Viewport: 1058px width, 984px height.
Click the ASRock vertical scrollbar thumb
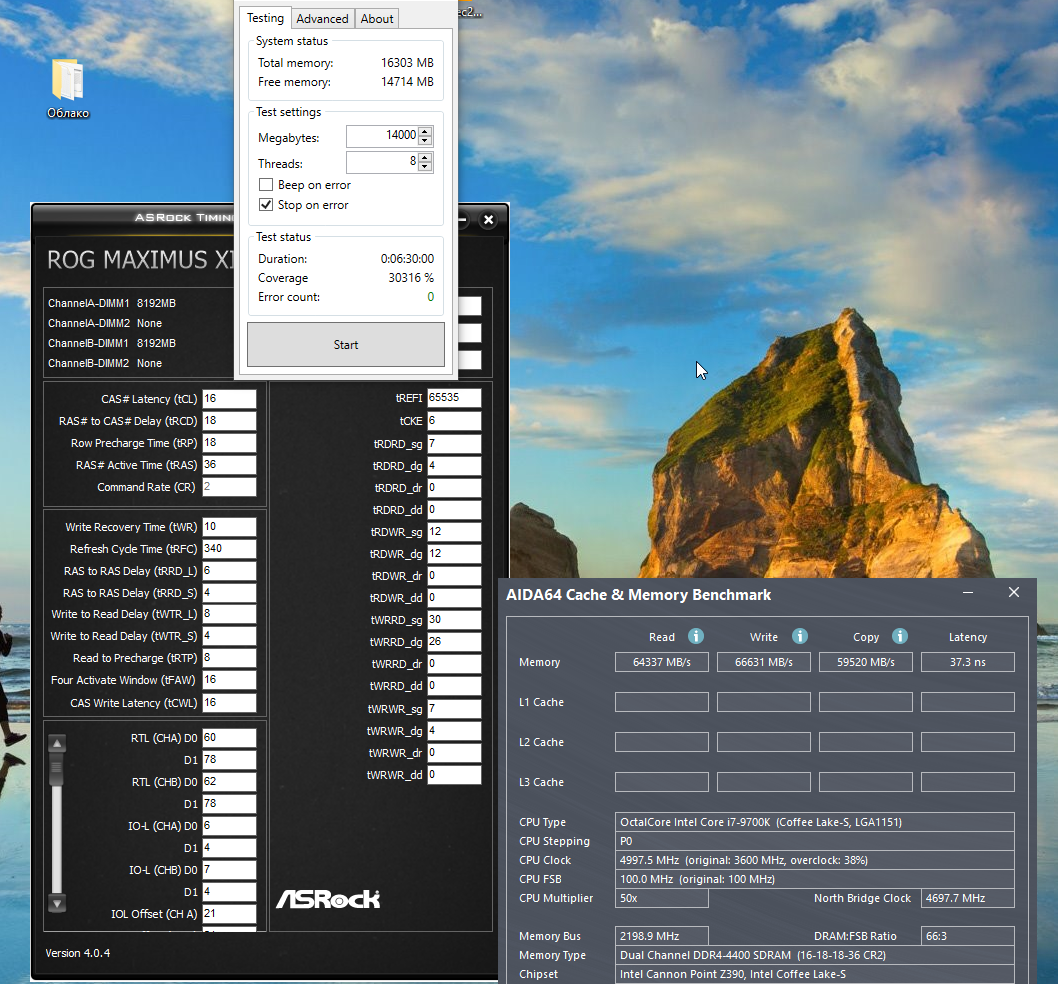point(57,771)
